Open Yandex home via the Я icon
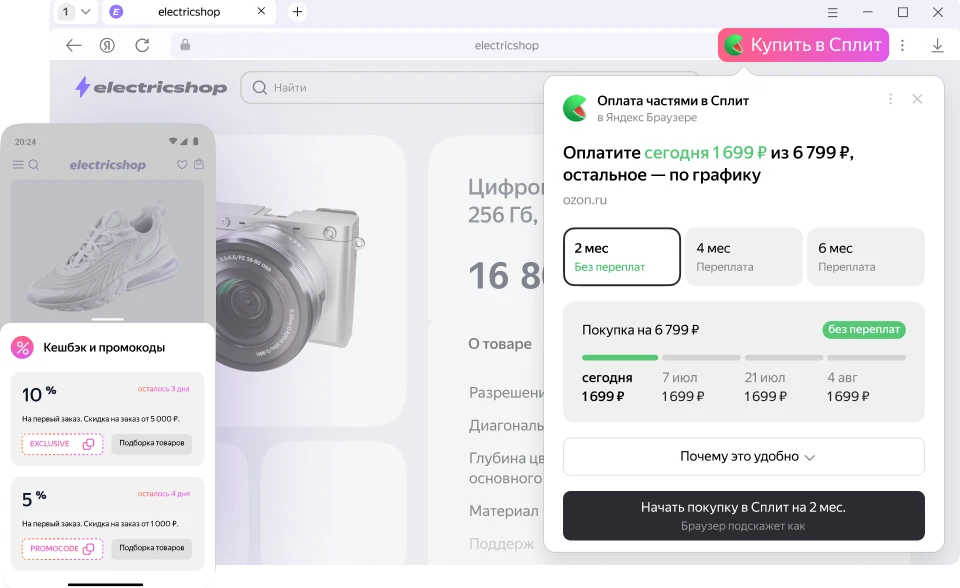960x588 pixels. [x=107, y=45]
